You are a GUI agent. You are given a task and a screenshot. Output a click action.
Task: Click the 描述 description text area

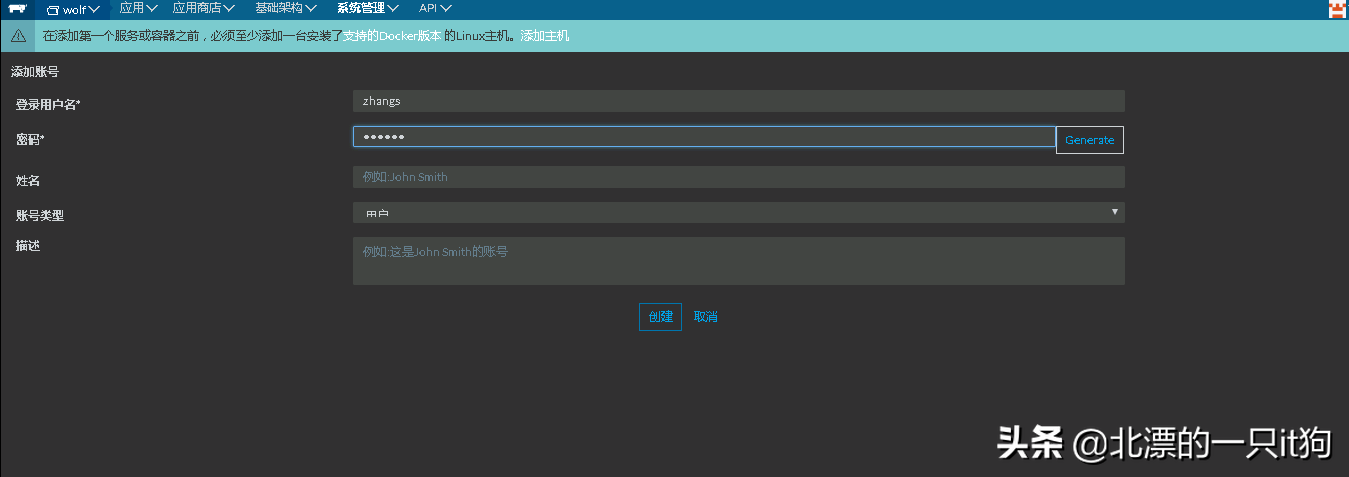pyautogui.click(x=738, y=261)
